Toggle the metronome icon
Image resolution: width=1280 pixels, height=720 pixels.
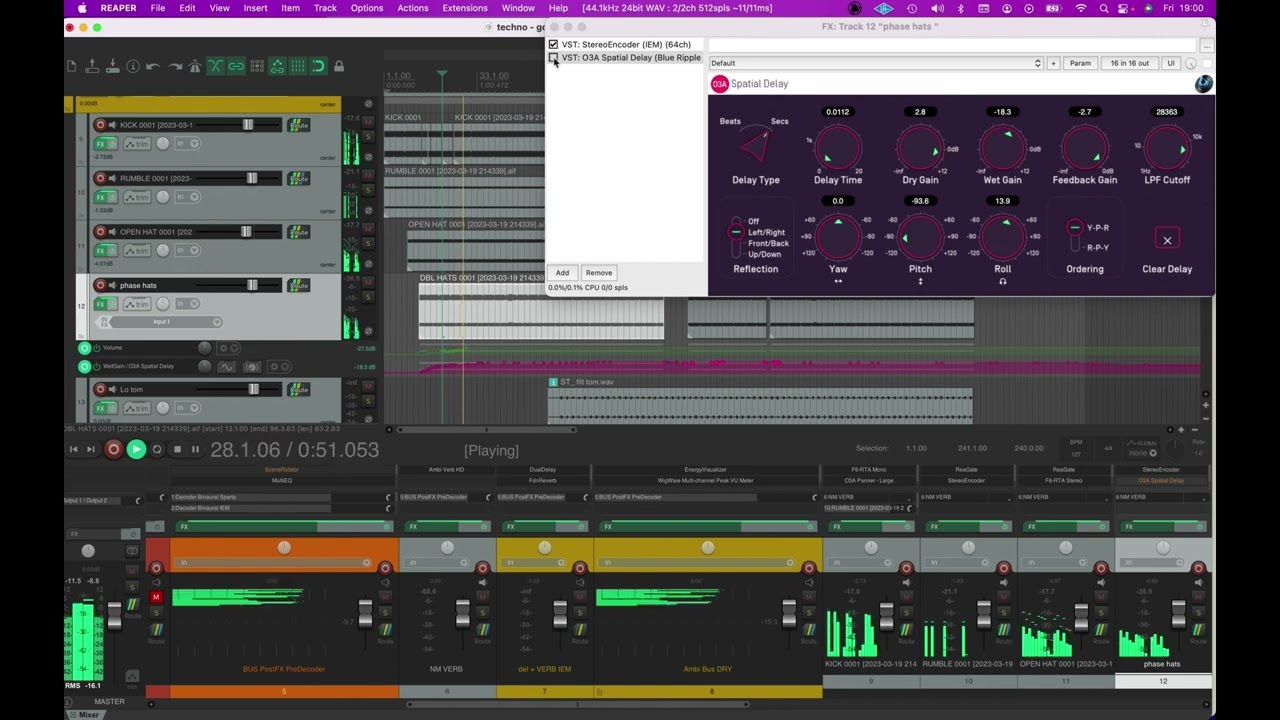tap(195, 66)
